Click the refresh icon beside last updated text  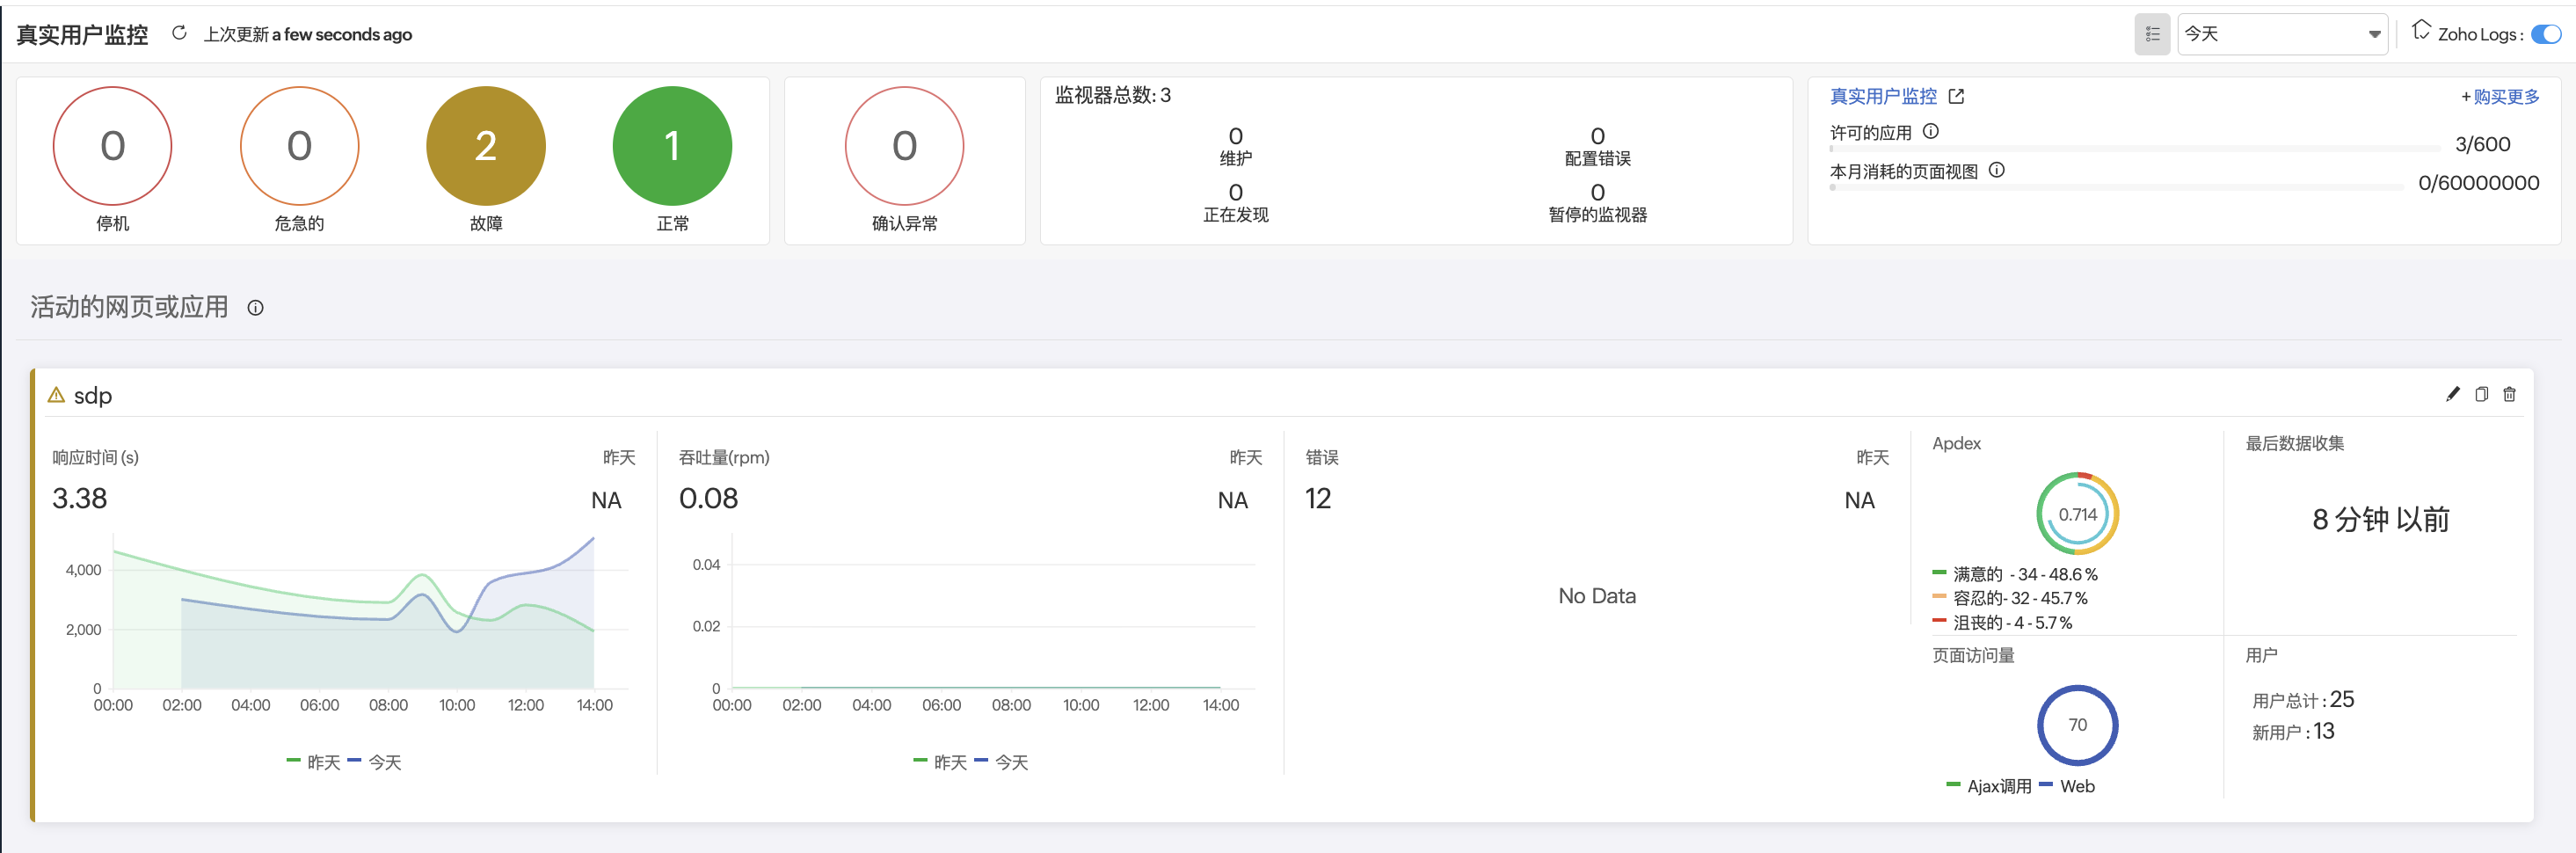coord(179,33)
